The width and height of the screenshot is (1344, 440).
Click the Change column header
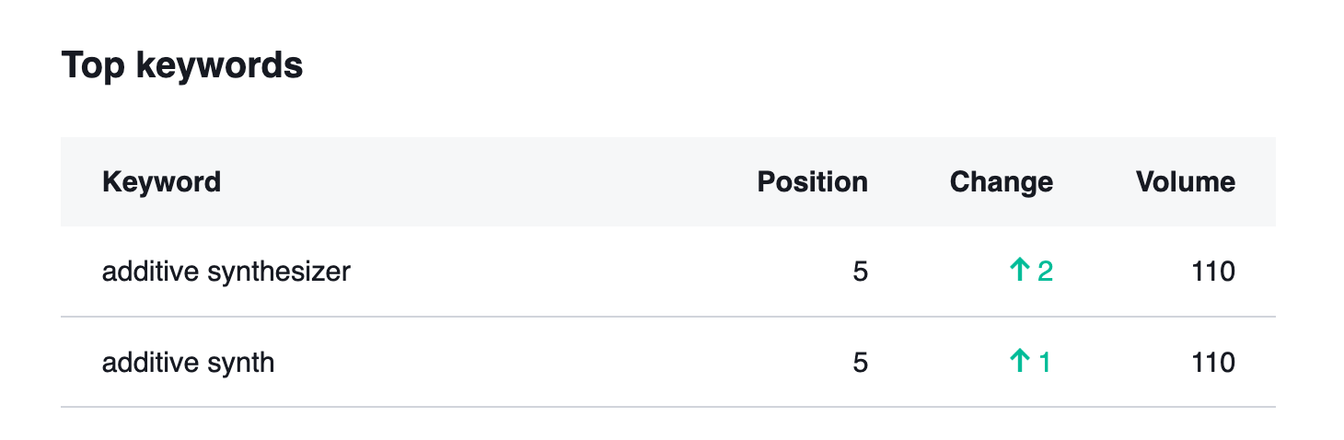[1001, 182]
